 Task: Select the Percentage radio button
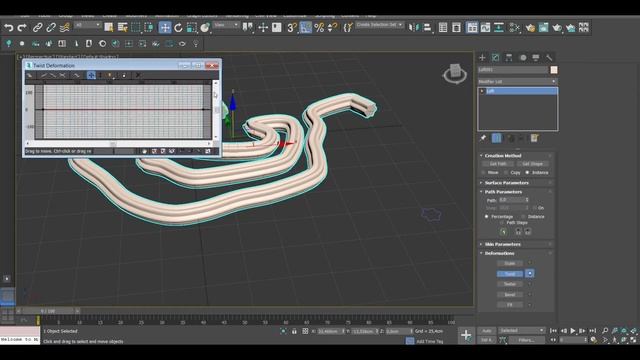pyautogui.click(x=487, y=216)
